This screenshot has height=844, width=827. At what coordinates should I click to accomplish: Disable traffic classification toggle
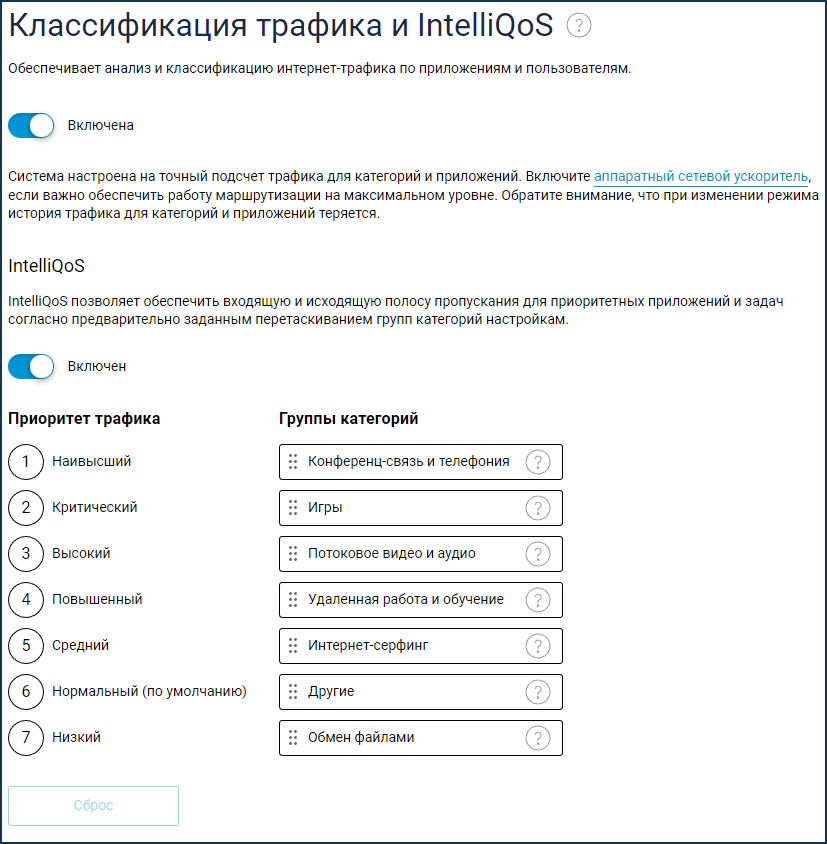[x=31, y=126]
